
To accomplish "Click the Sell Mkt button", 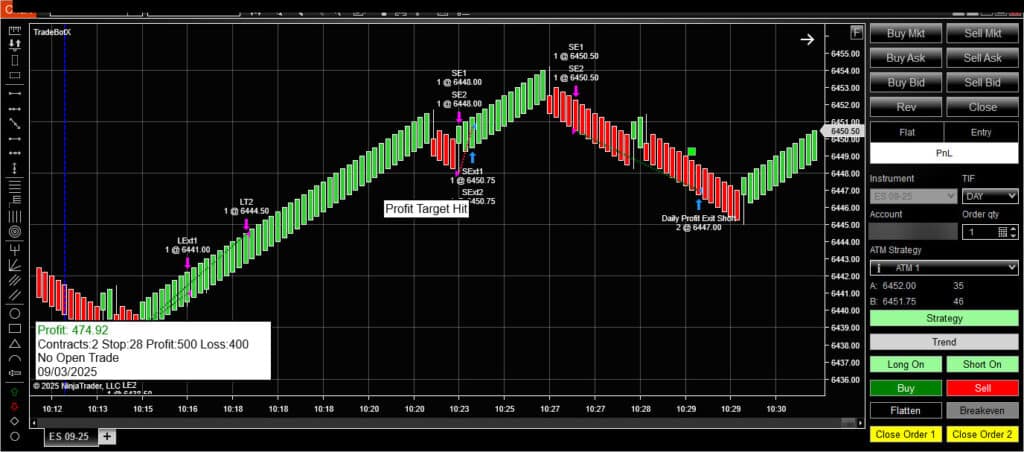I will pyautogui.click(x=982, y=33).
